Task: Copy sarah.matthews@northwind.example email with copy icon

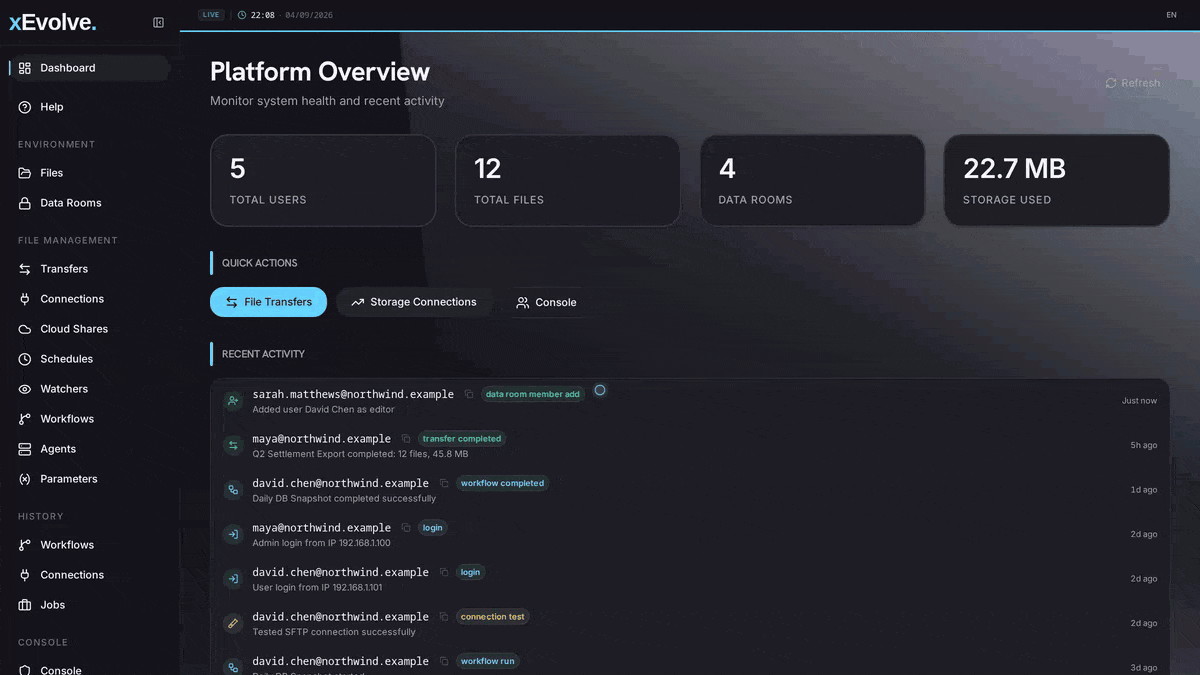Action: (x=469, y=394)
